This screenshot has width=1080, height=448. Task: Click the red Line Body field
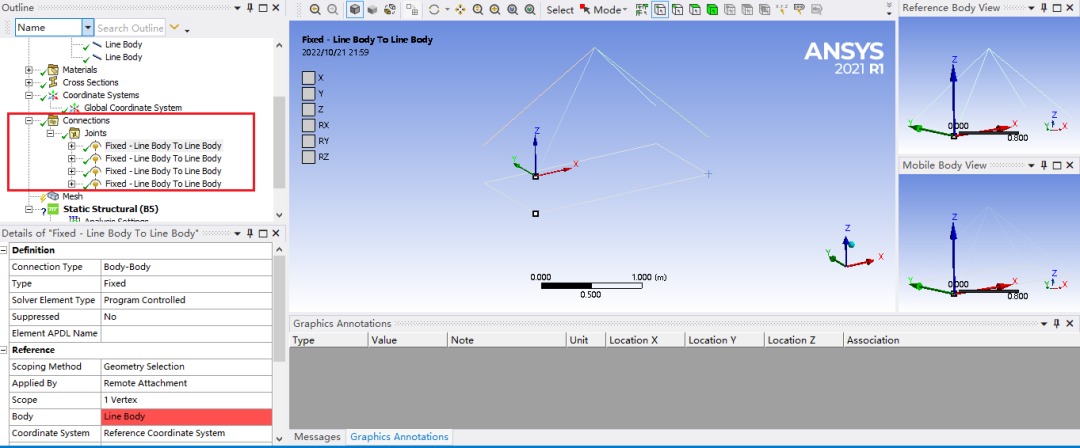tap(186, 416)
